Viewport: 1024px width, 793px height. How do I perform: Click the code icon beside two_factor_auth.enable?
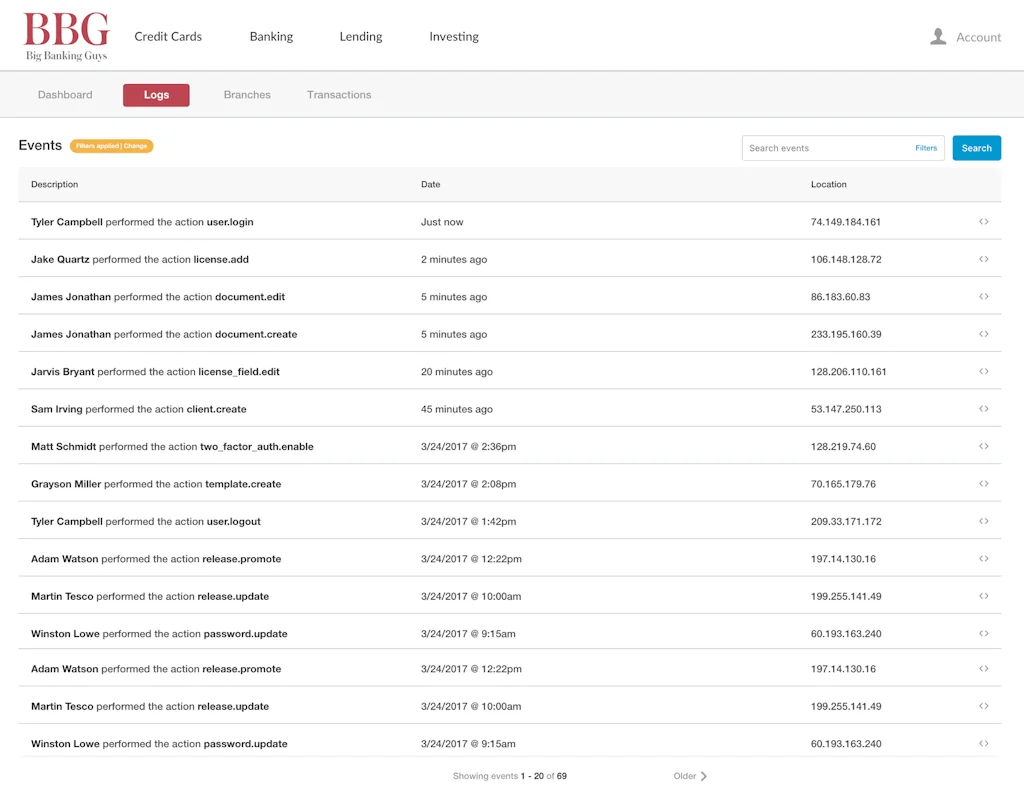984,446
